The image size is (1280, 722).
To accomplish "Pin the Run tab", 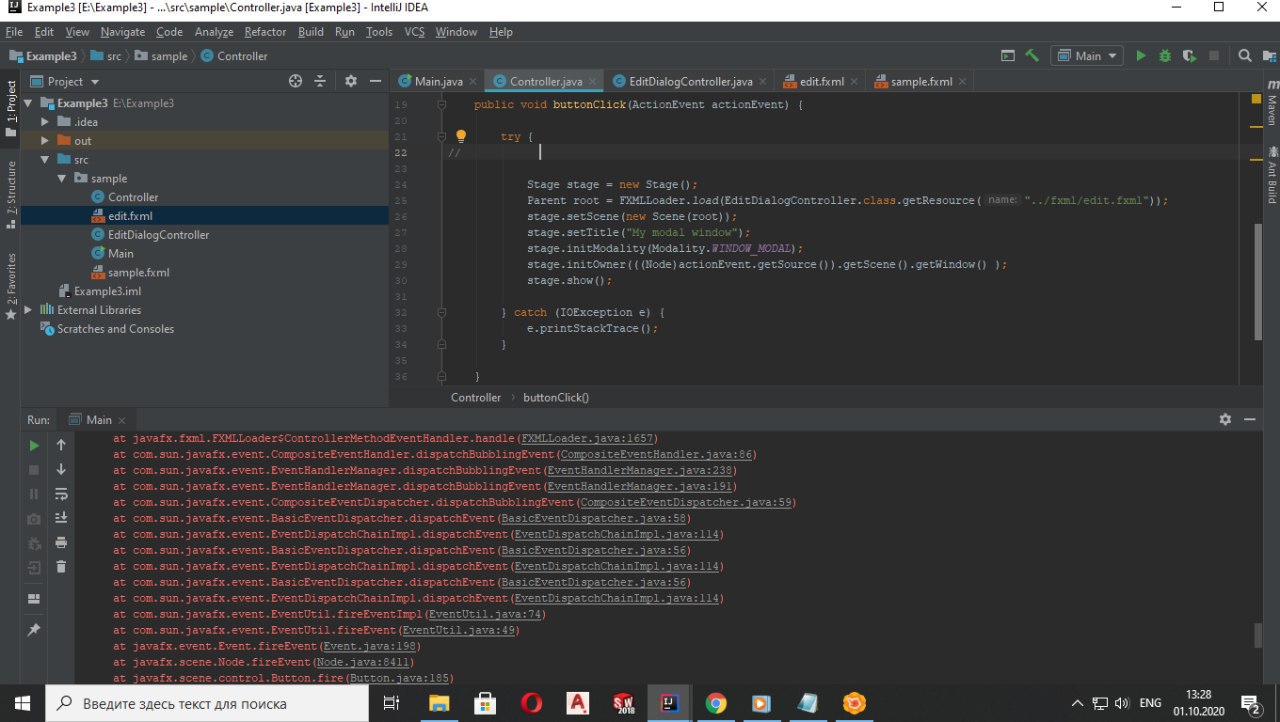I will click(34, 630).
